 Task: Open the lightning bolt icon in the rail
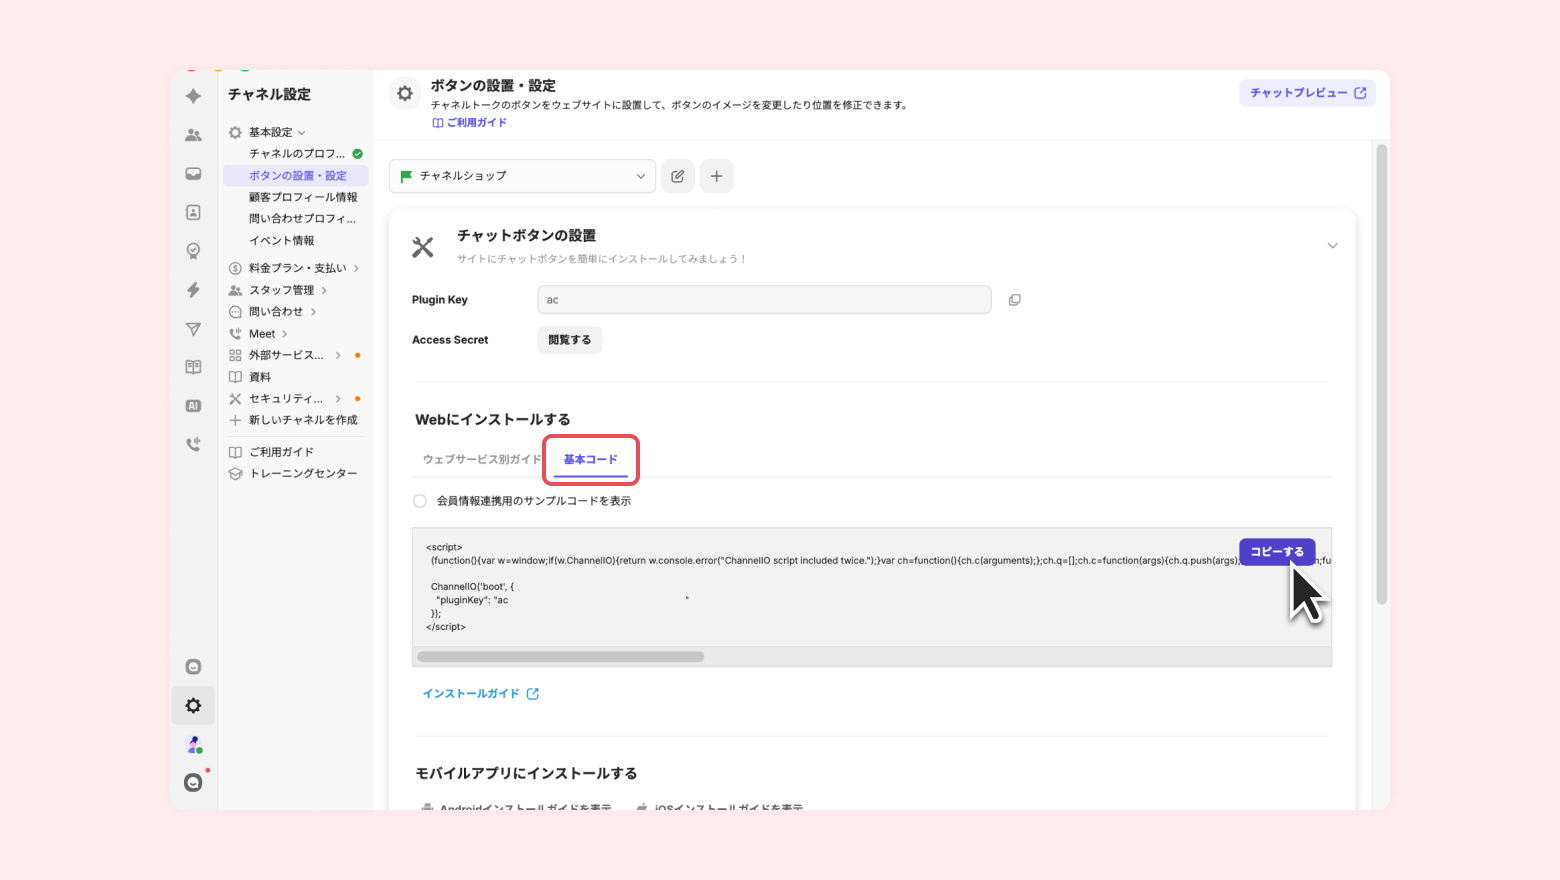point(193,290)
